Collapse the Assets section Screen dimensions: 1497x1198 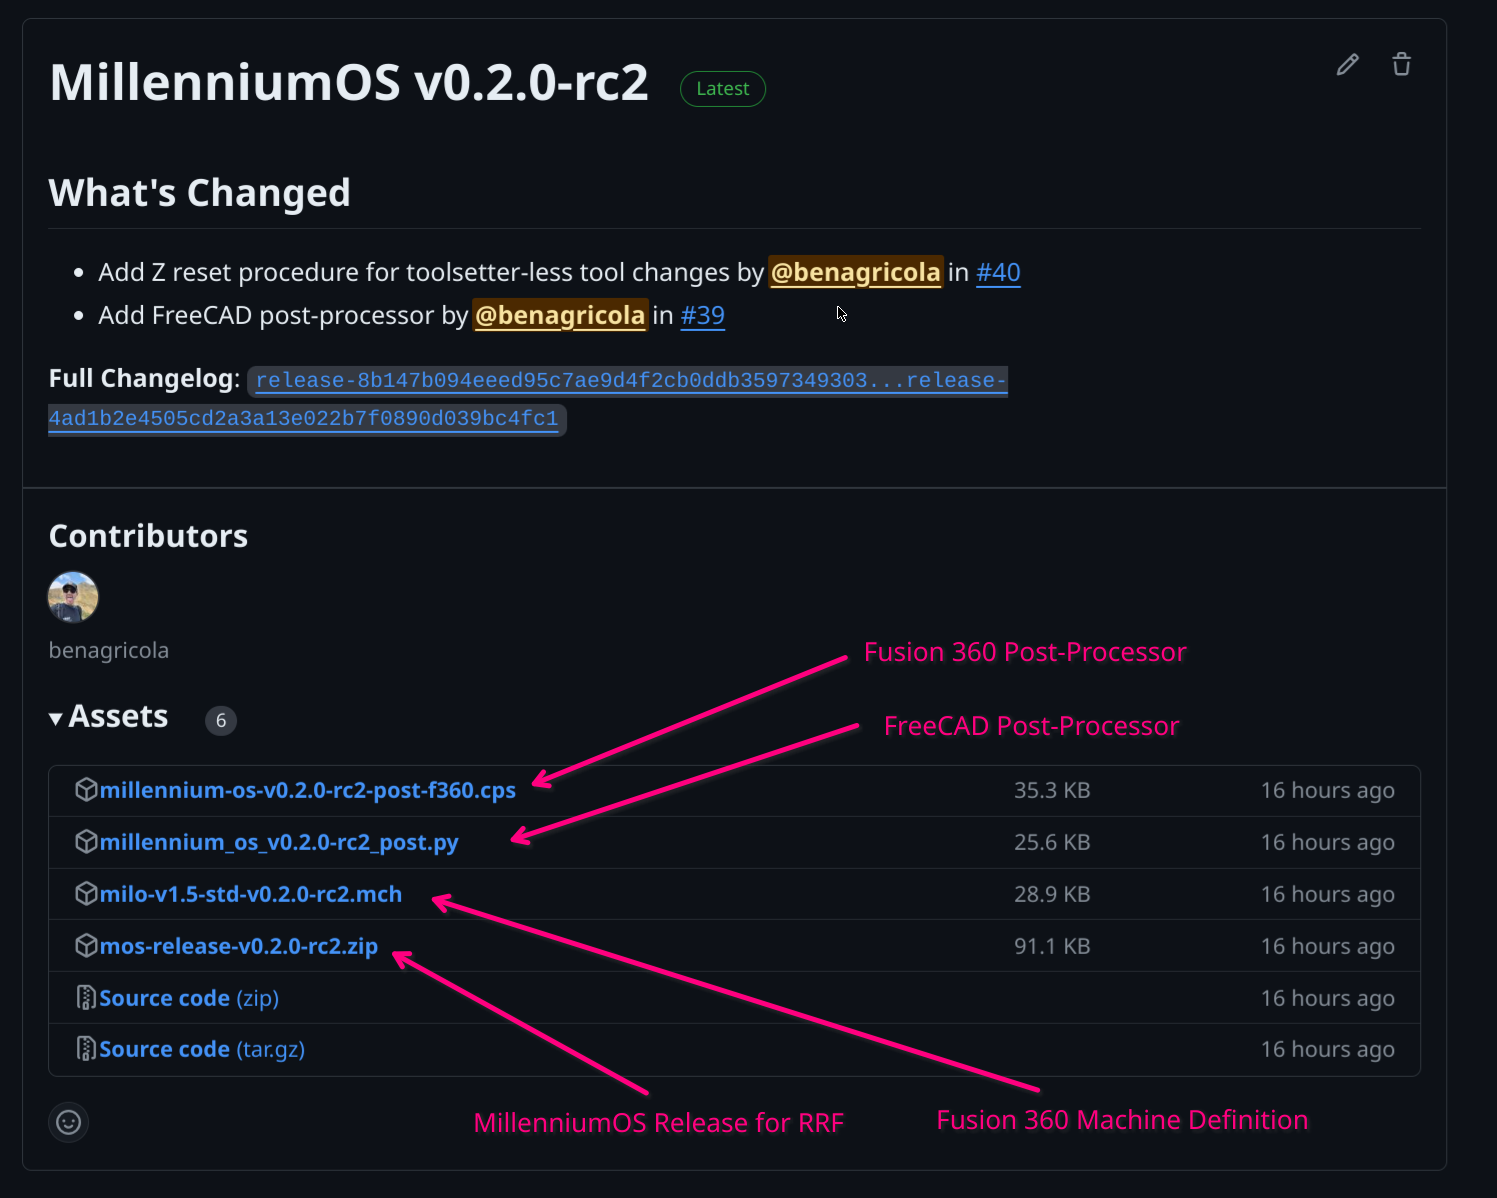(109, 717)
